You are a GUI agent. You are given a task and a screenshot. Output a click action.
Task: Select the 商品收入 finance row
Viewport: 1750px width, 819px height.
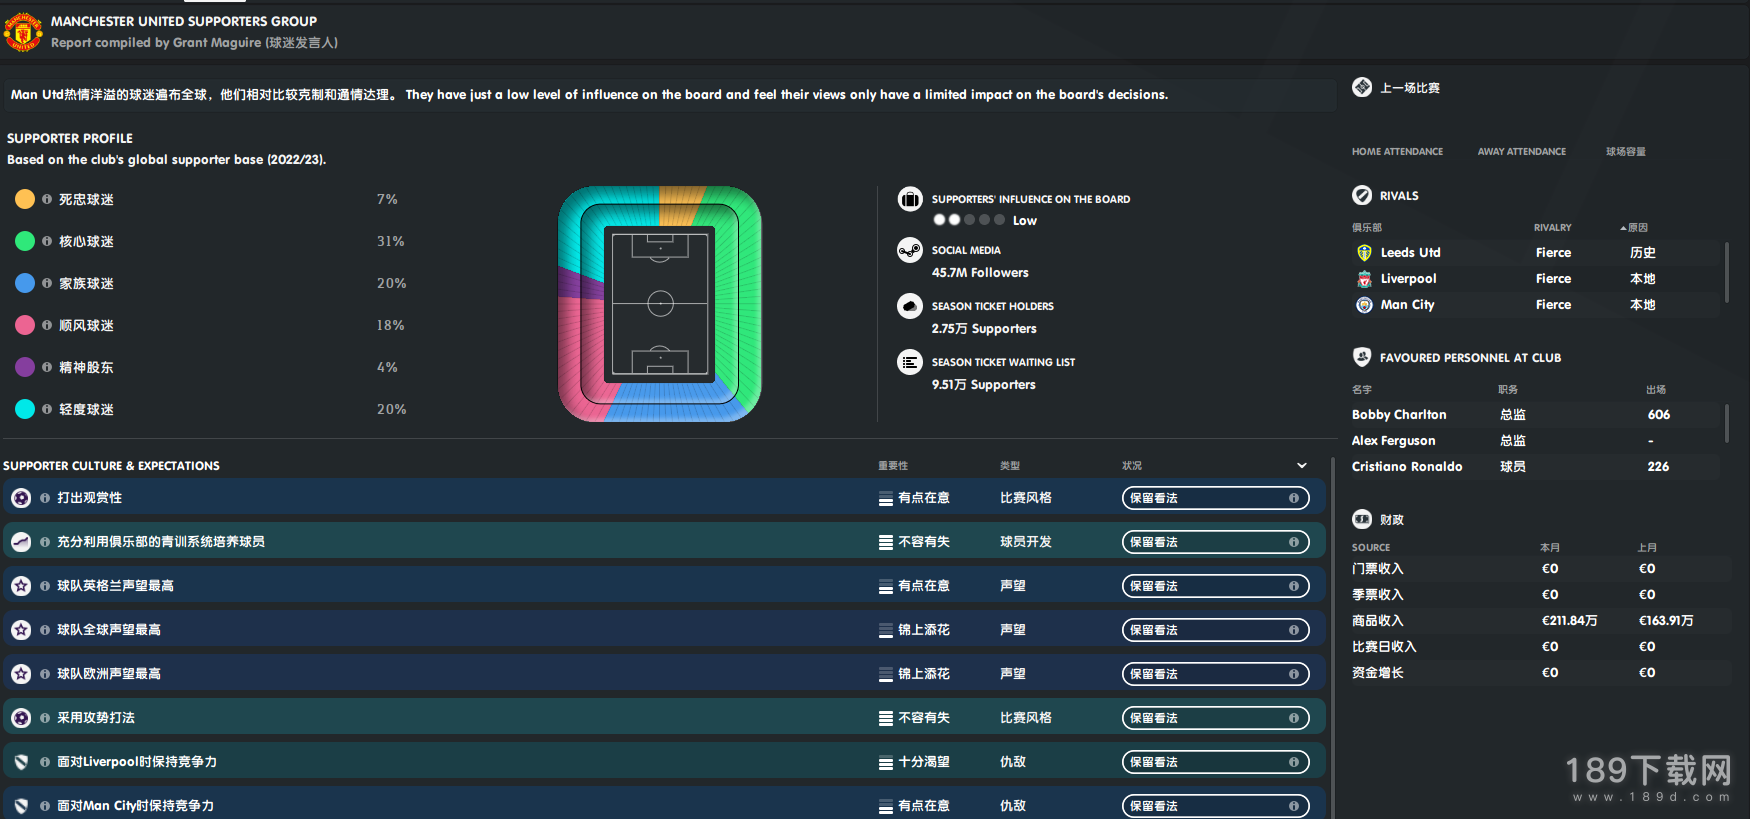tap(1540, 621)
